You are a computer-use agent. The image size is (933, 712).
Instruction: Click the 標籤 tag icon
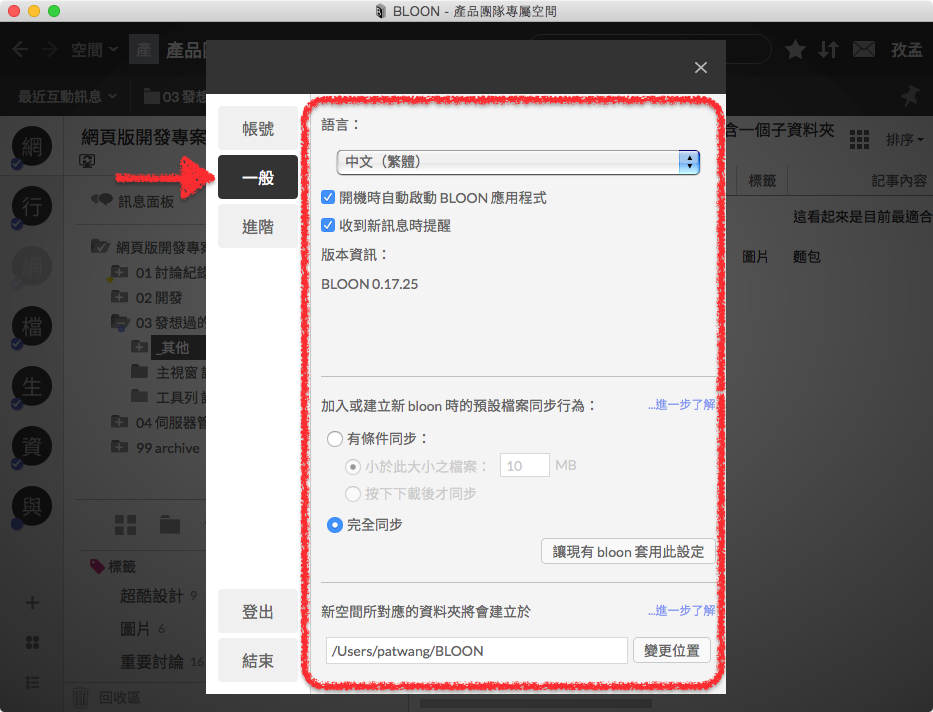[97, 566]
